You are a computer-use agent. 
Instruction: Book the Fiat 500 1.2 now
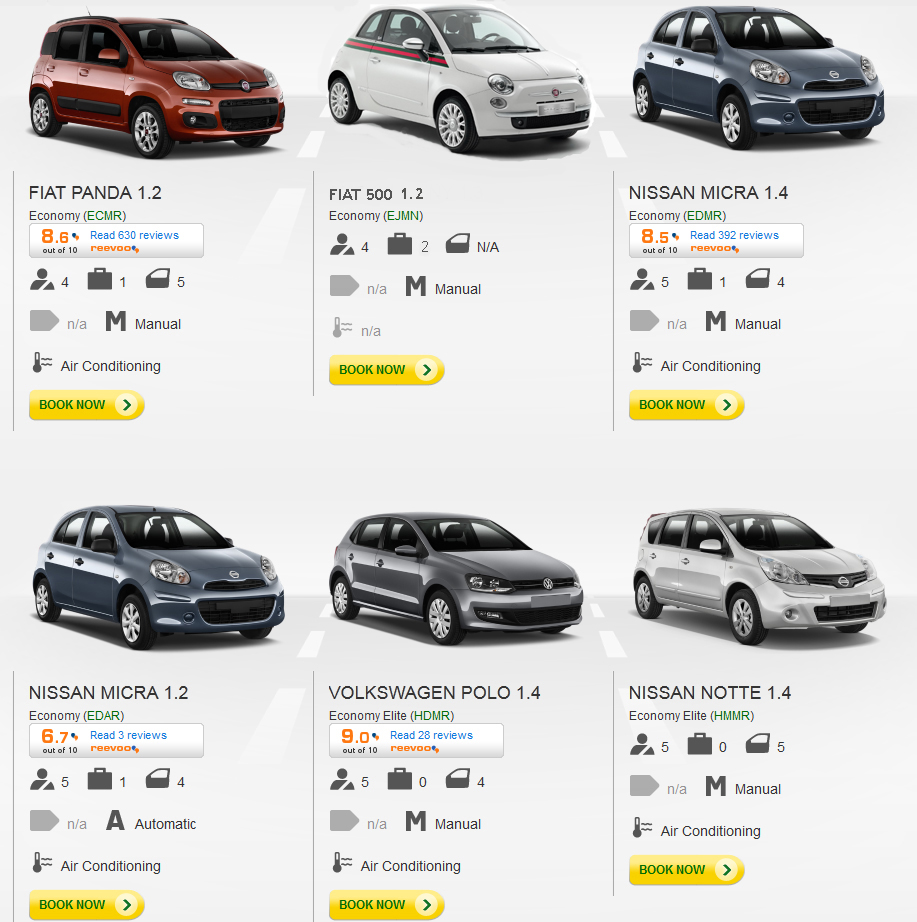(x=386, y=370)
